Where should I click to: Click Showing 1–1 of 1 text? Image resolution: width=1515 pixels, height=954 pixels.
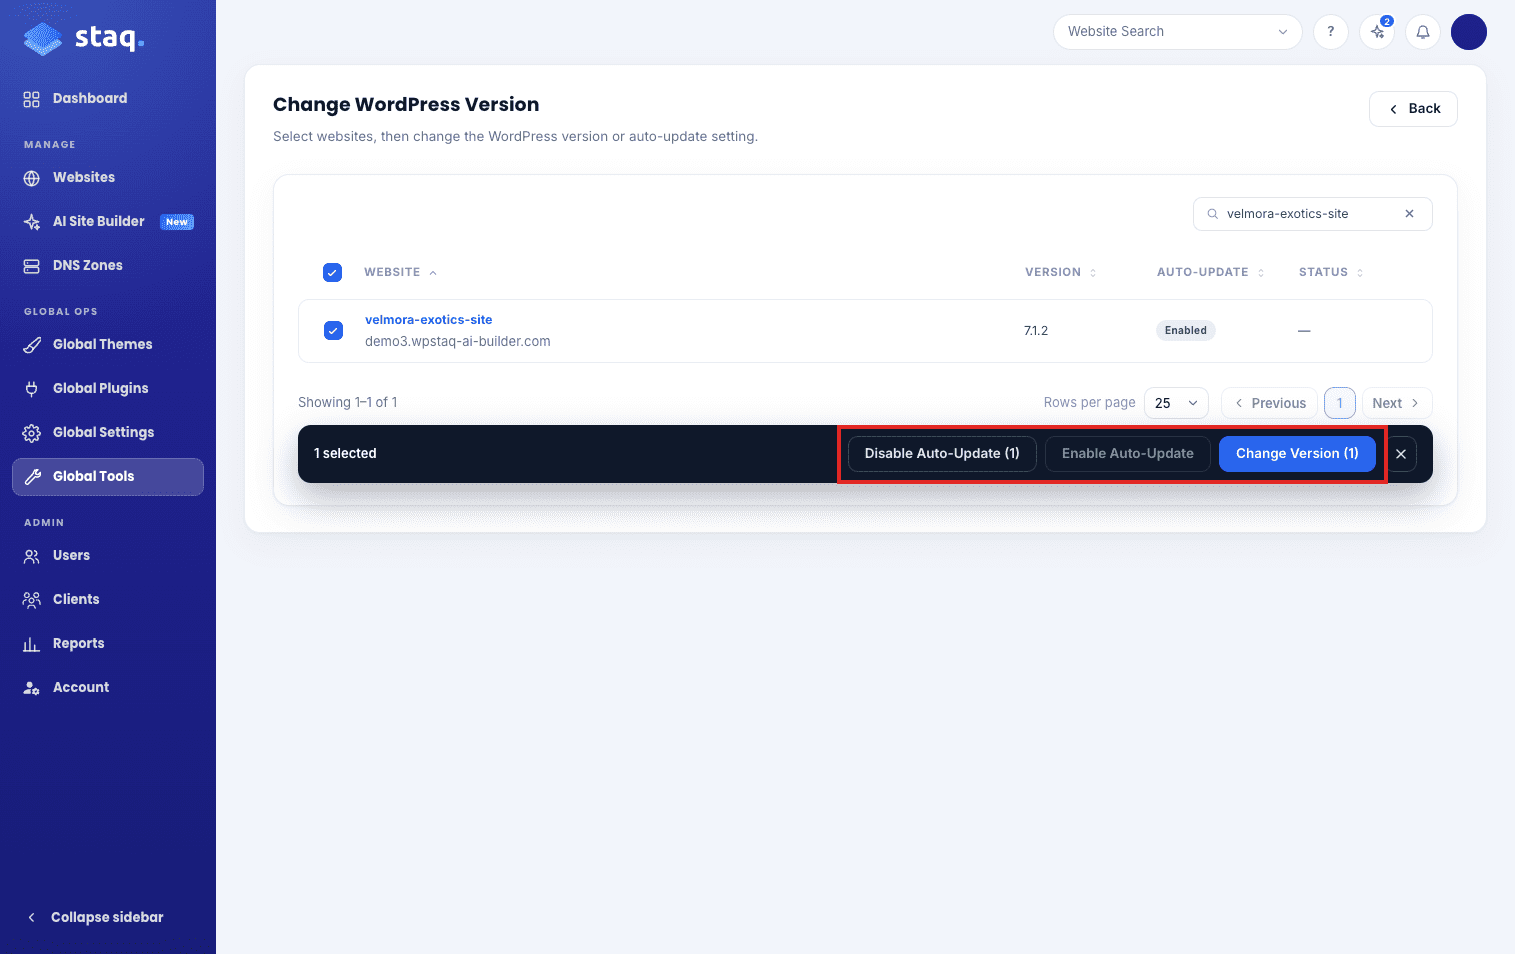[x=348, y=402]
